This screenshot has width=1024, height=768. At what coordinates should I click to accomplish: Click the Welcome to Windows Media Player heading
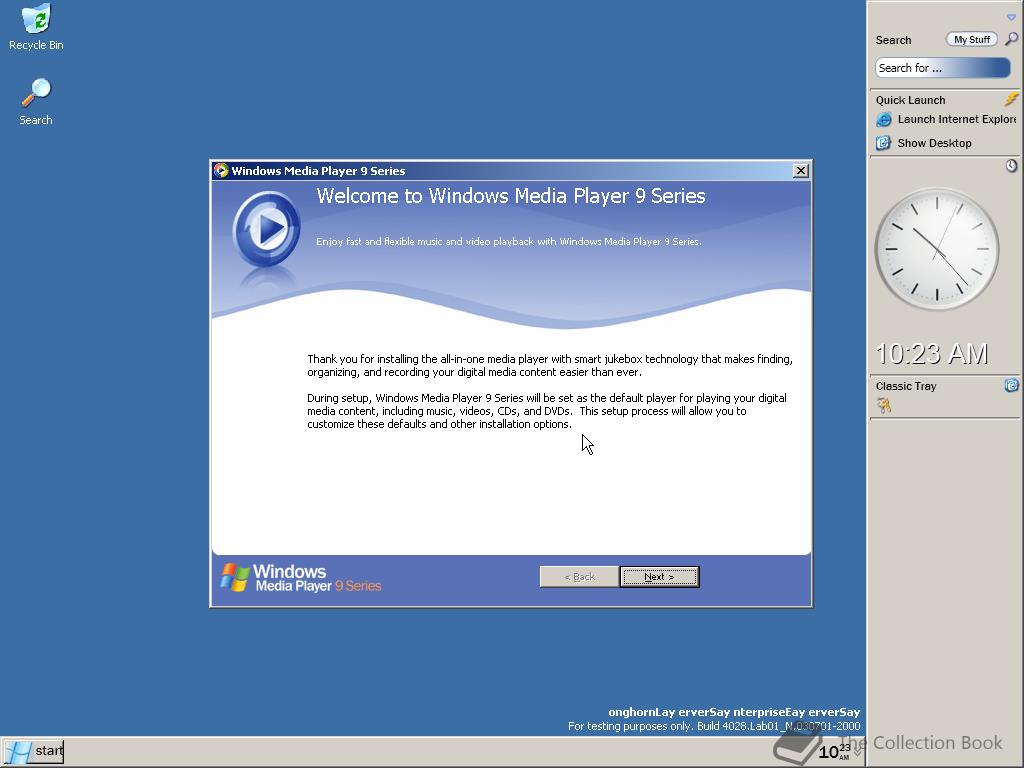(511, 196)
